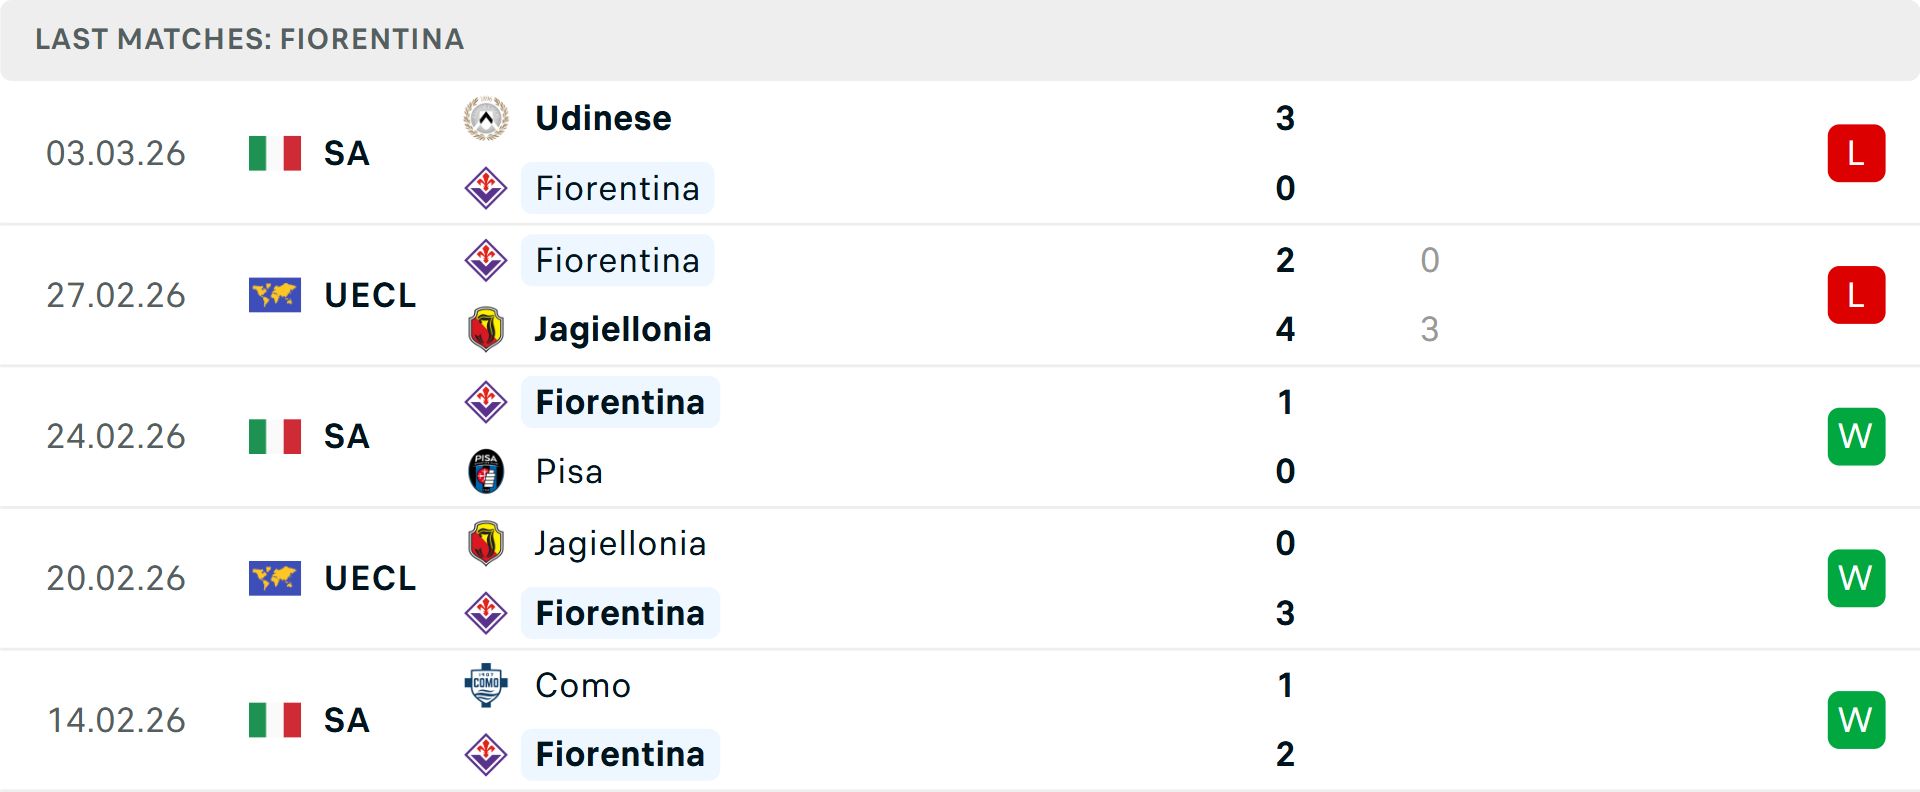This screenshot has height=792, width=1920.
Task: Click the LAST MATCHES: FIORENTINA header
Action: coord(248,40)
